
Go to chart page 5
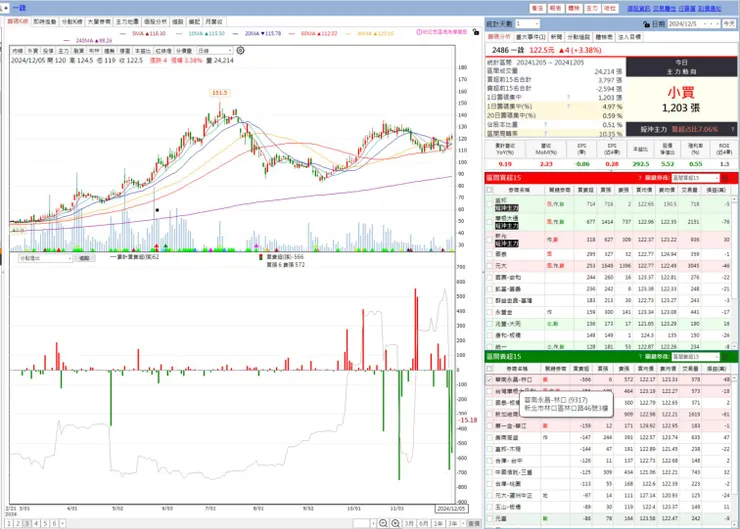[x=45, y=523]
